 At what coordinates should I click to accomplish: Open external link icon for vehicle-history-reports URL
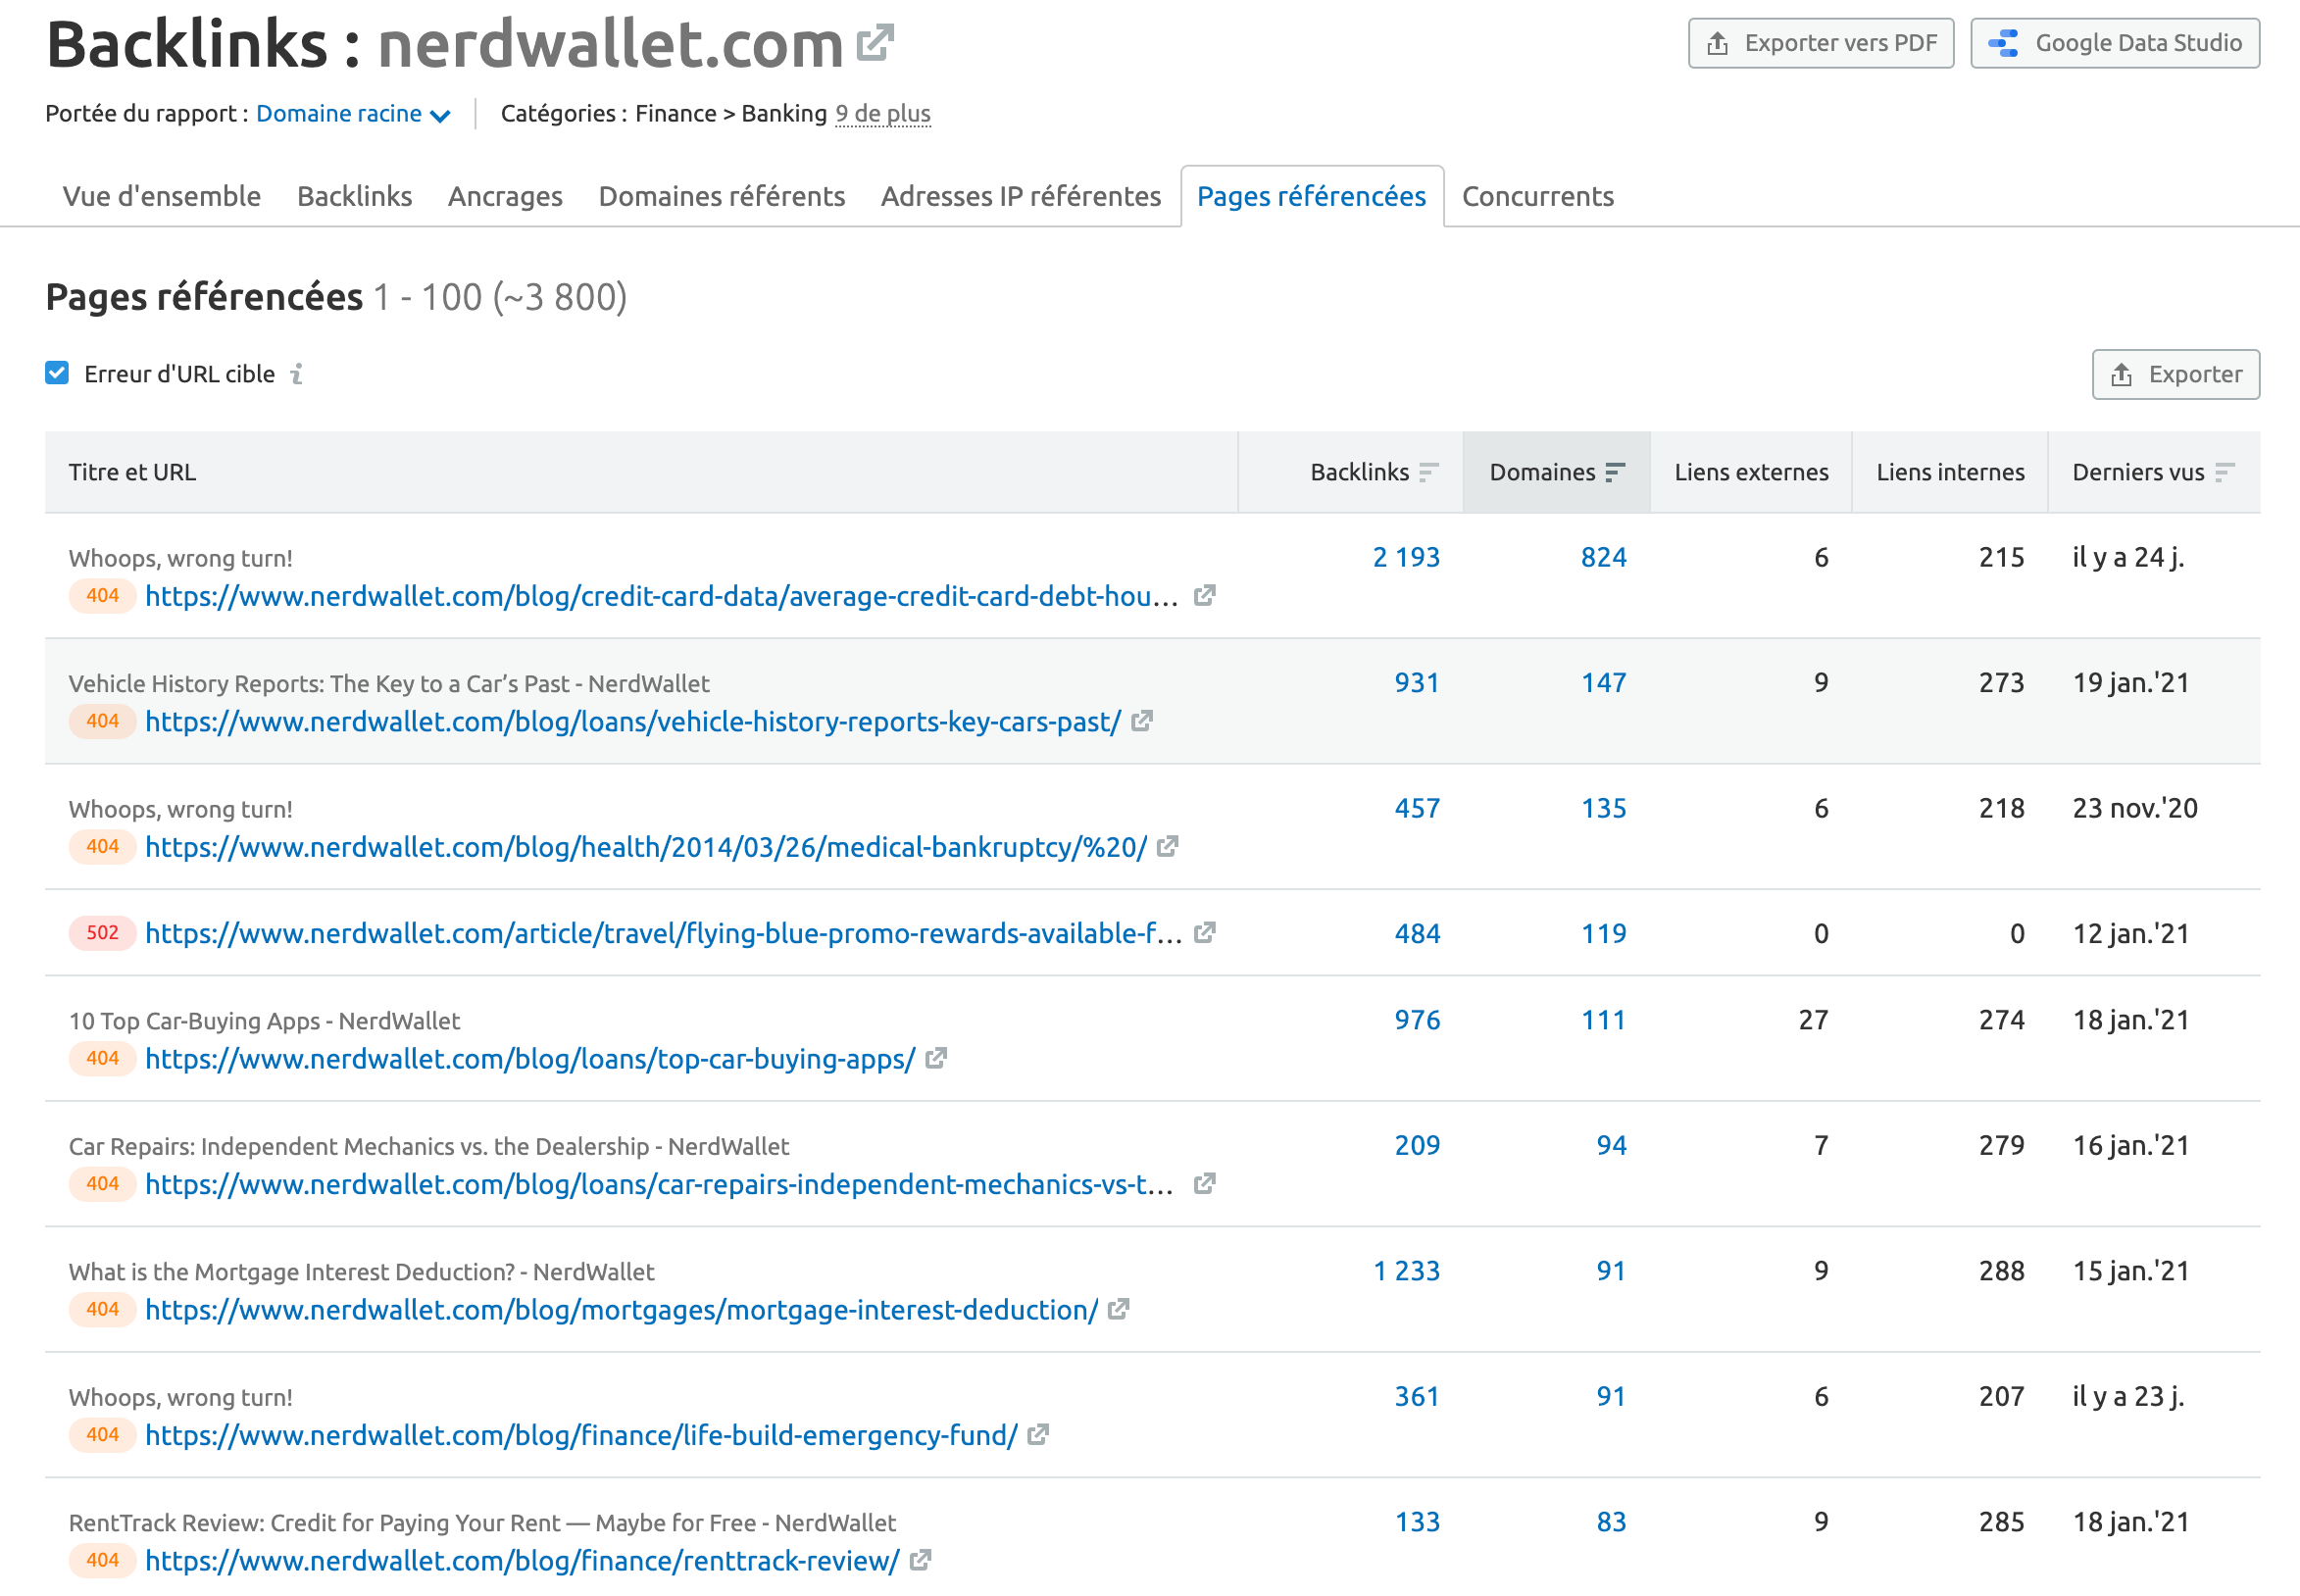pyautogui.click(x=1142, y=721)
